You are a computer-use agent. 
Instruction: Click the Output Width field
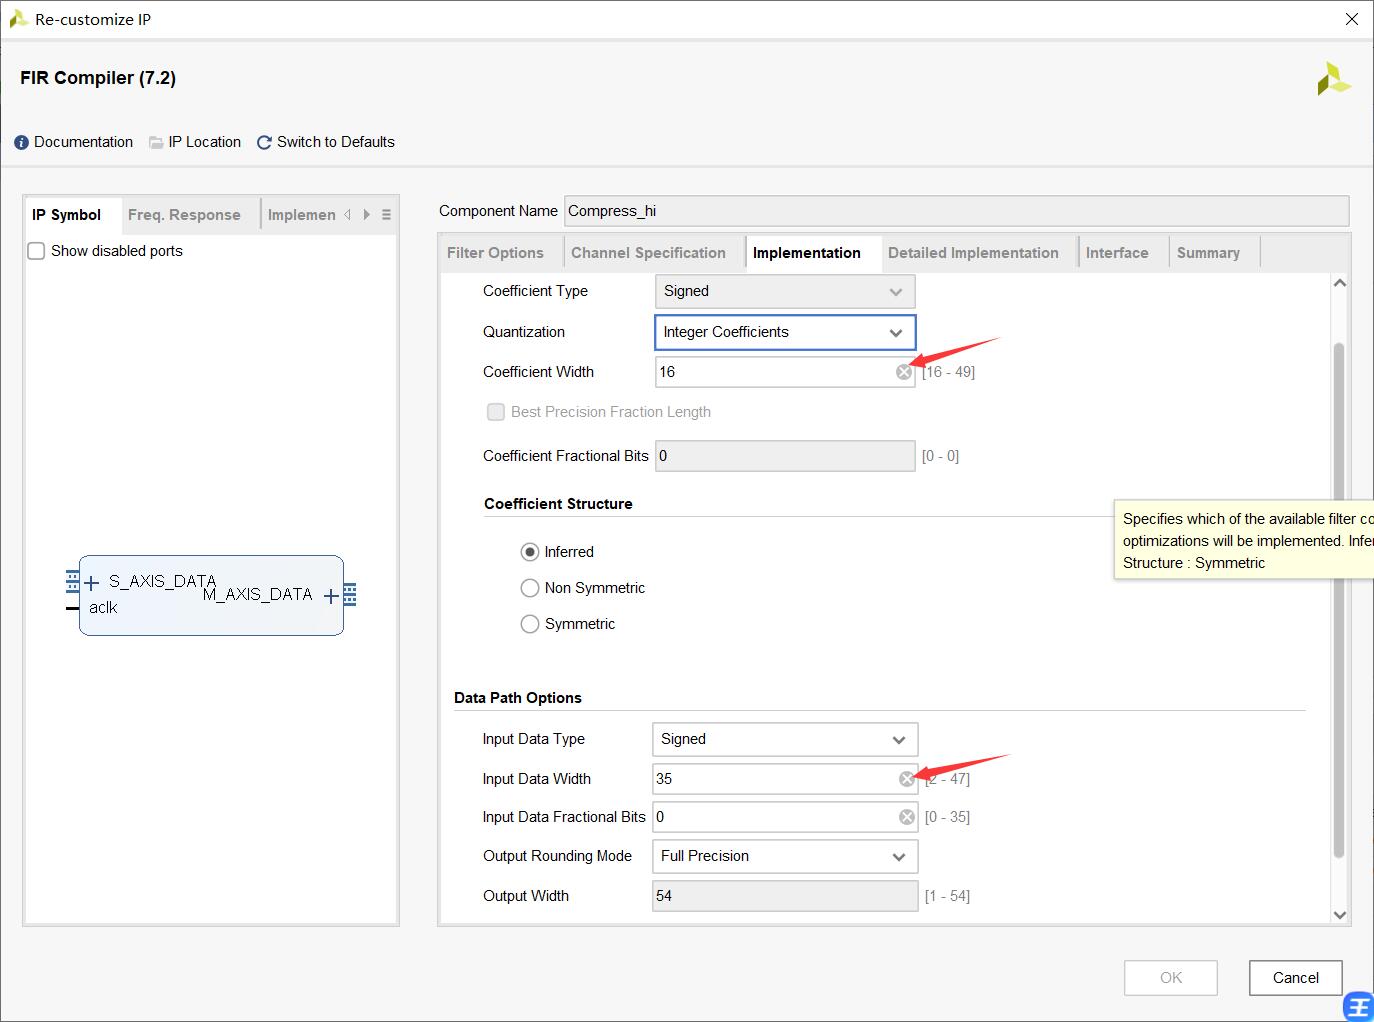(785, 896)
